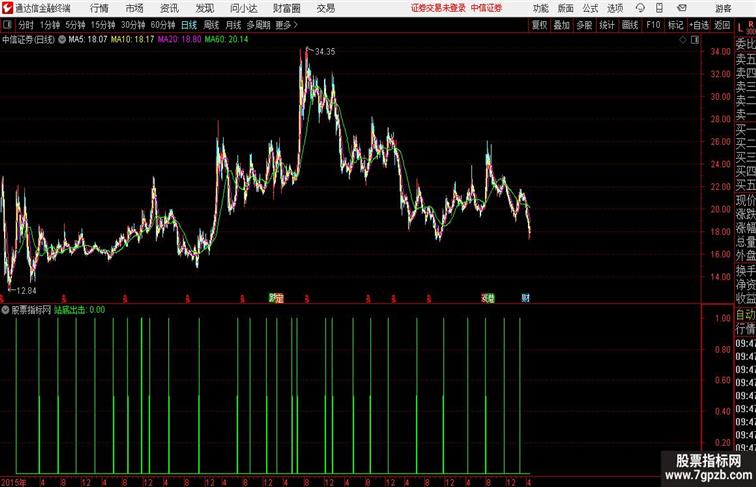
Task: Click the 画线 draw line toolbar button
Action: tap(630, 25)
